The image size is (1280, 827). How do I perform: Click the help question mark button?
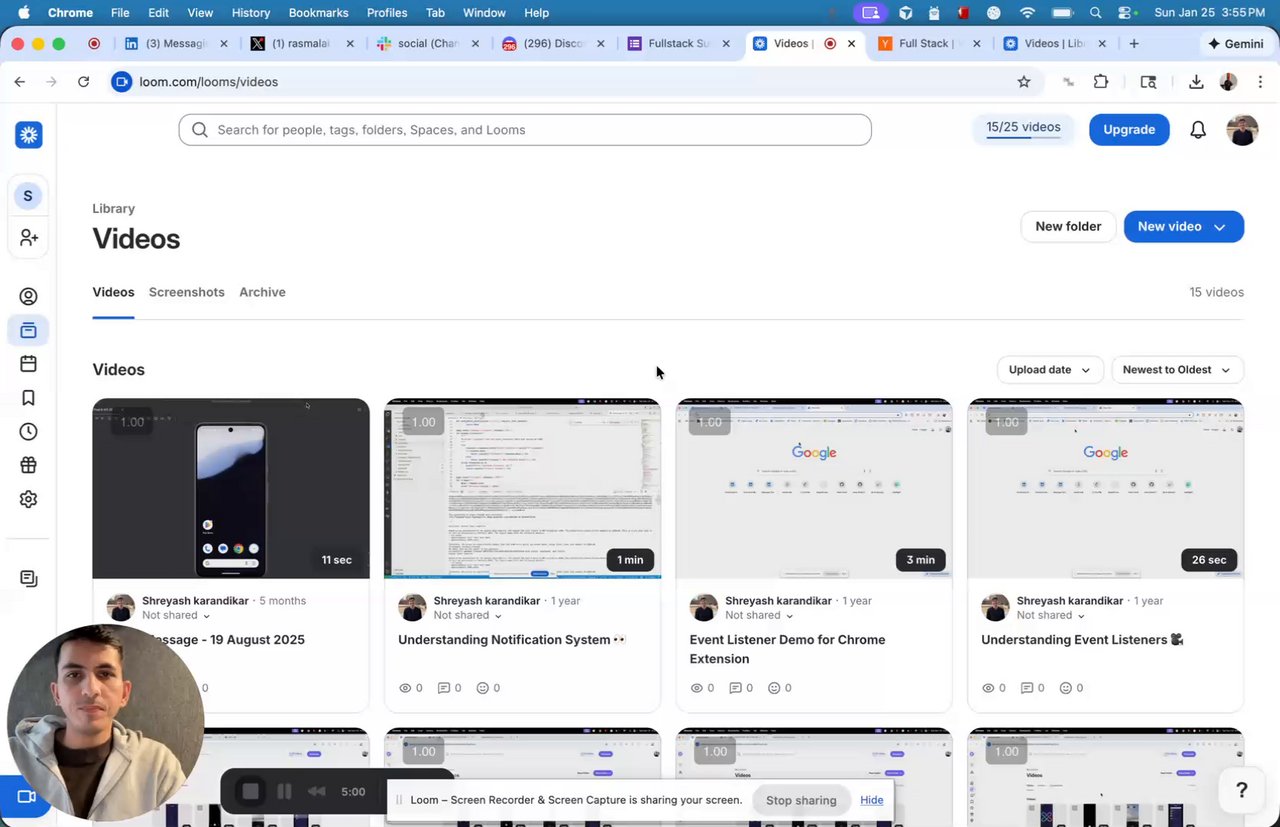click(1242, 791)
